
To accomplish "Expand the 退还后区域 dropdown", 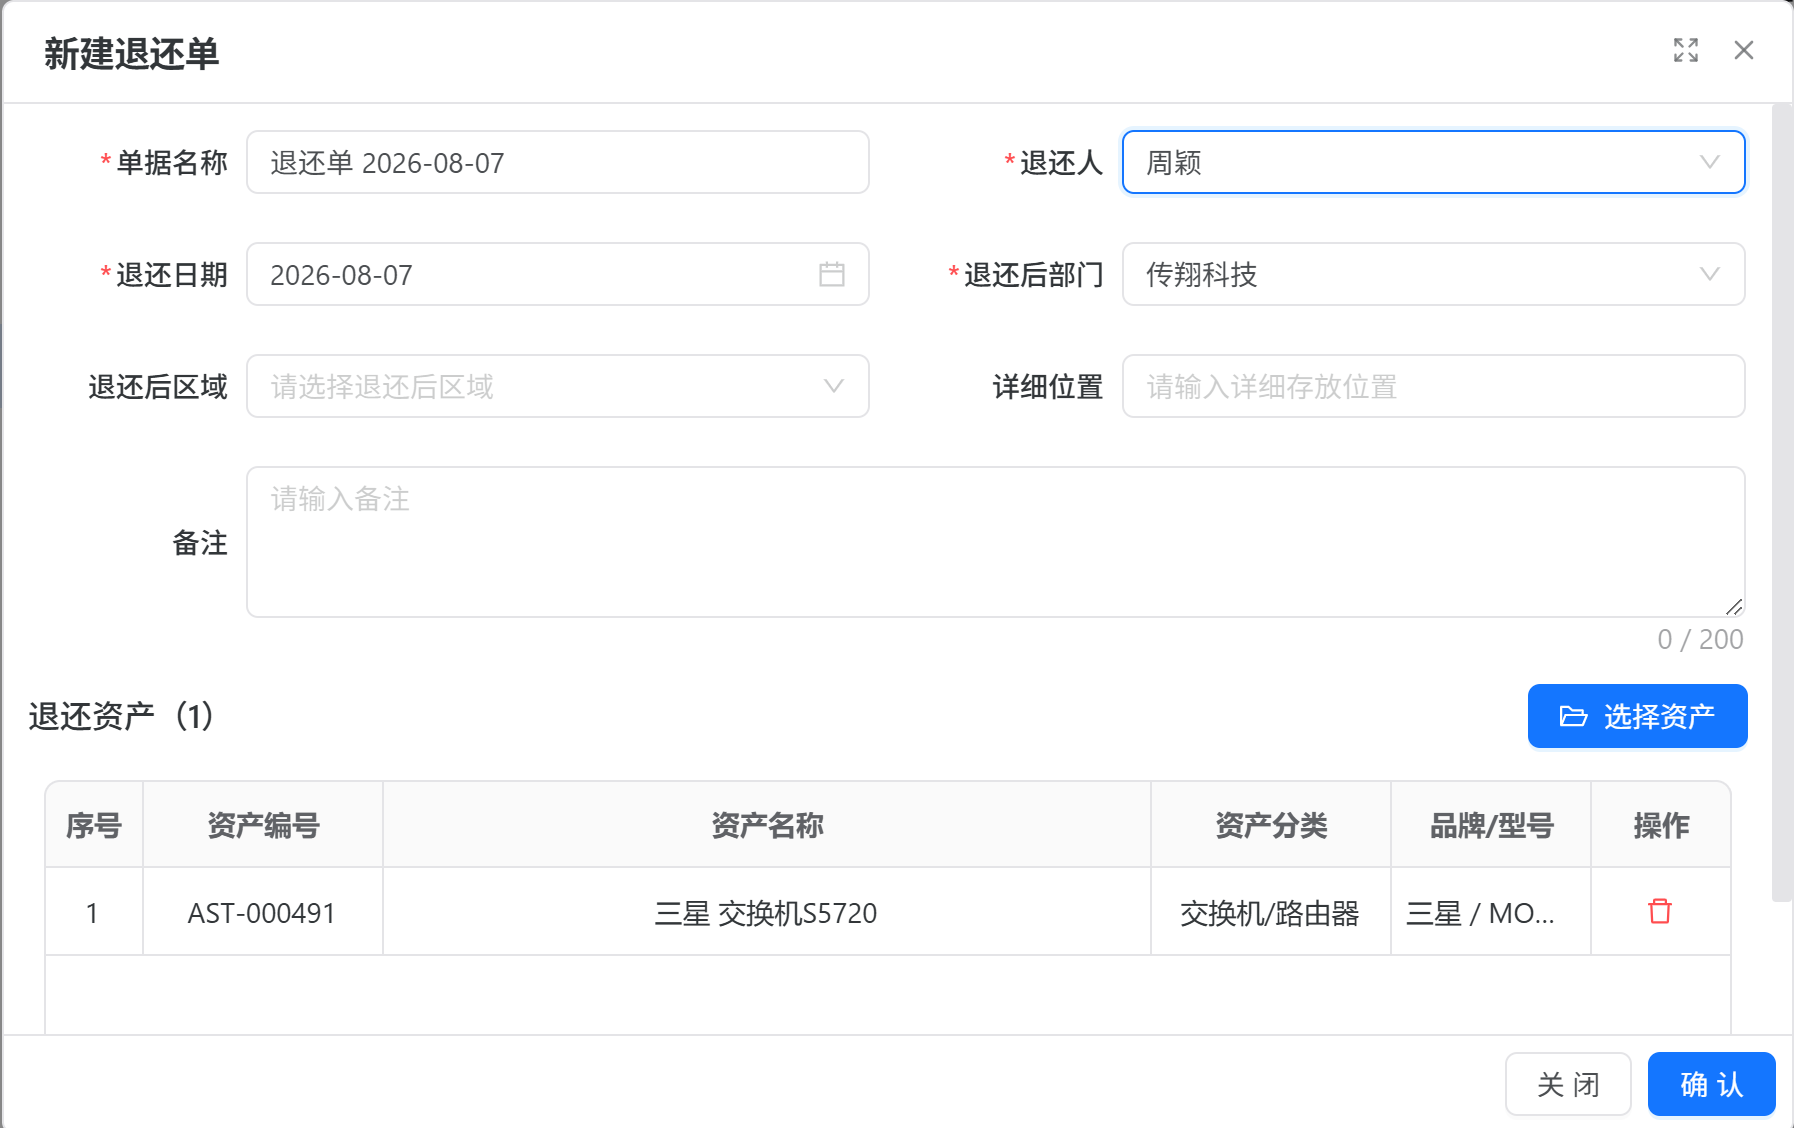I will pos(558,386).
